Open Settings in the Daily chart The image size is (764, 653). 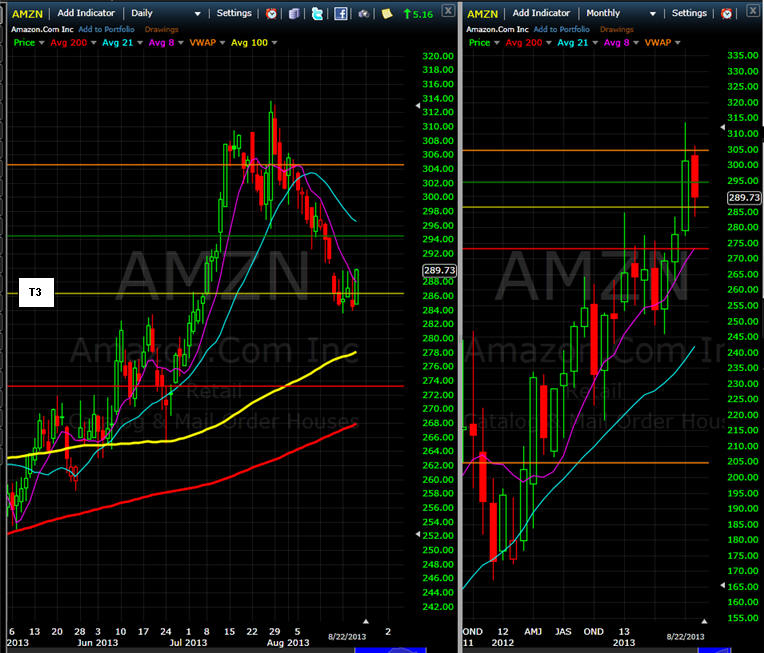[x=234, y=13]
